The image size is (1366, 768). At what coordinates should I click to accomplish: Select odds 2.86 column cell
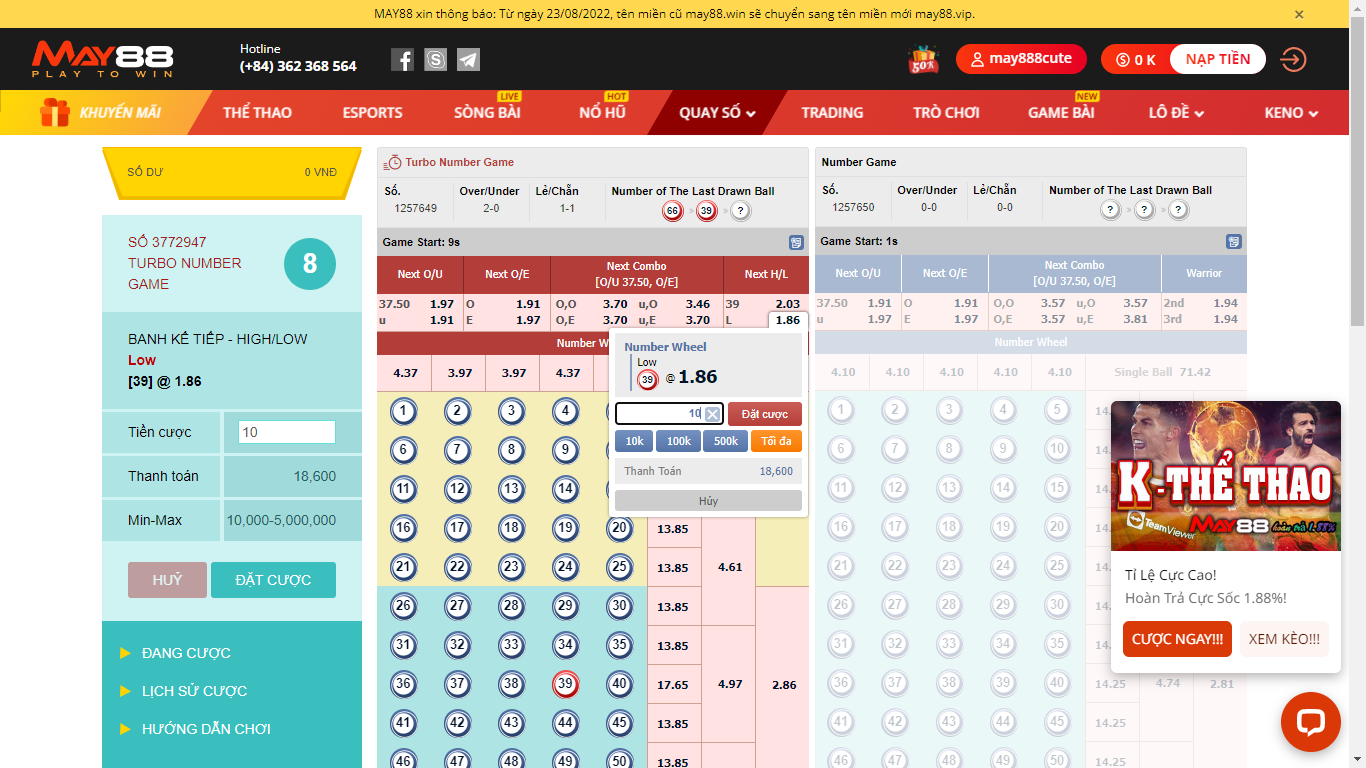(x=784, y=685)
